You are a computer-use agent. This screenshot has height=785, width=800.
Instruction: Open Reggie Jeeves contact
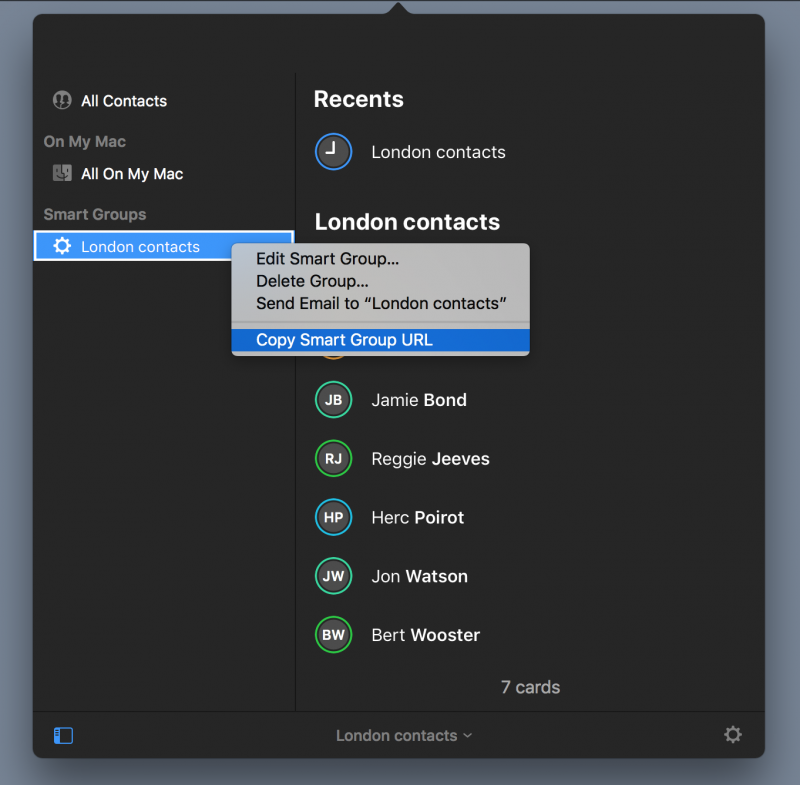[430, 459]
